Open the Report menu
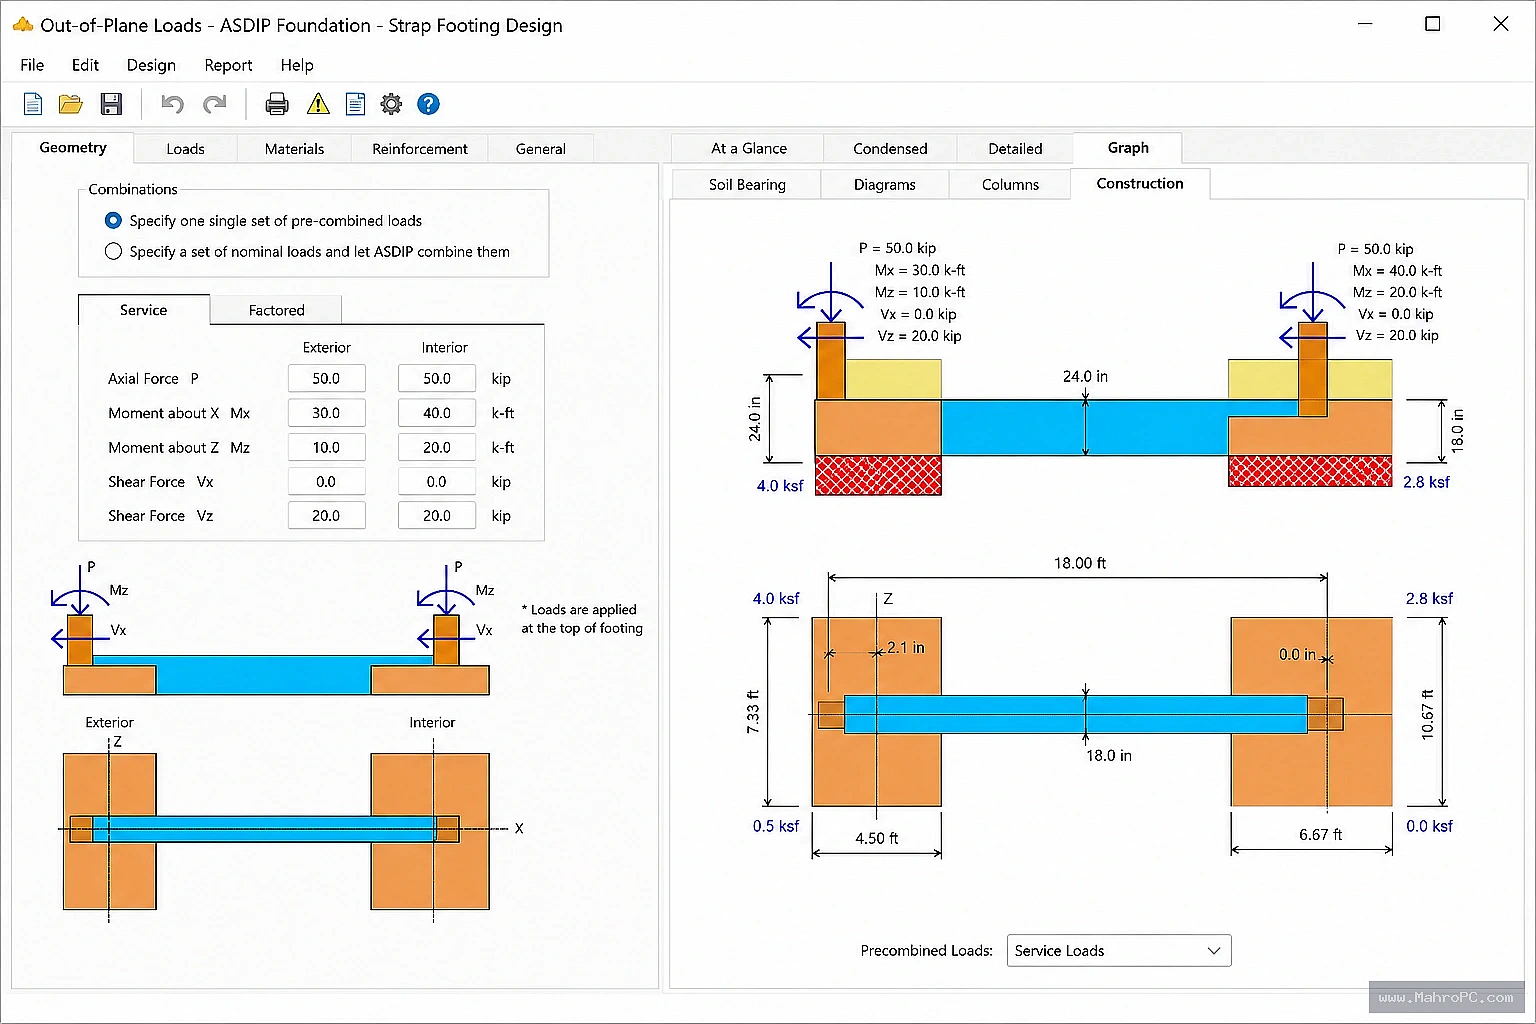 pyautogui.click(x=228, y=65)
